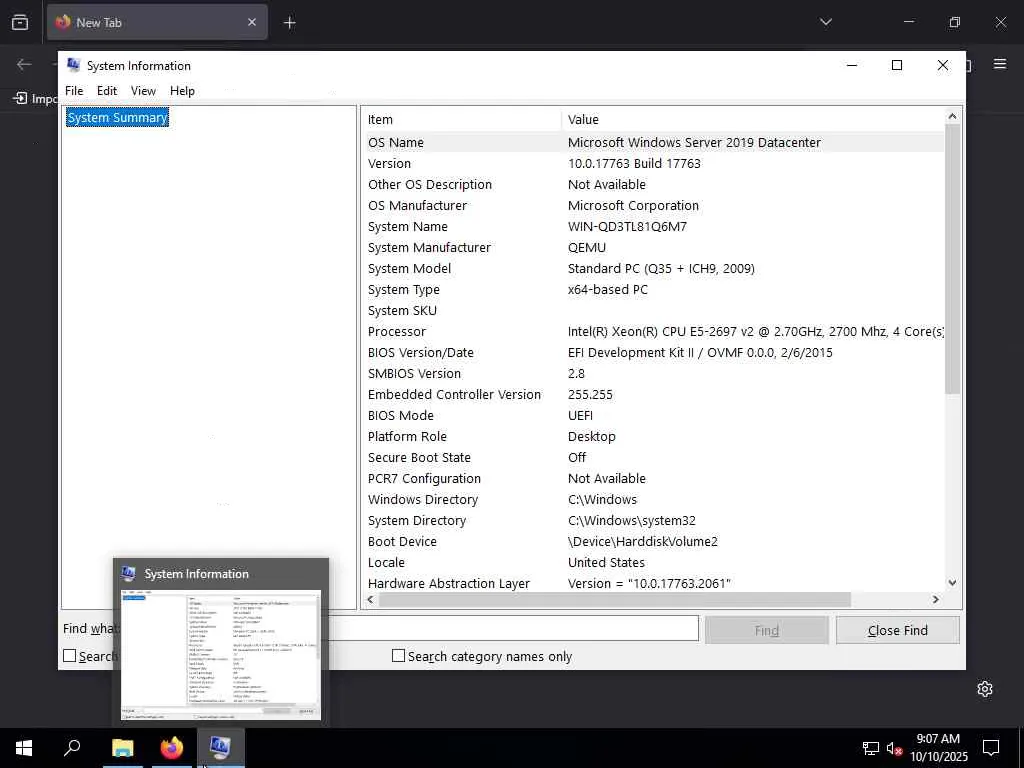Image resolution: width=1024 pixels, height=768 pixels.
Task: Open the network status tray icon
Action: pyautogui.click(x=870, y=748)
